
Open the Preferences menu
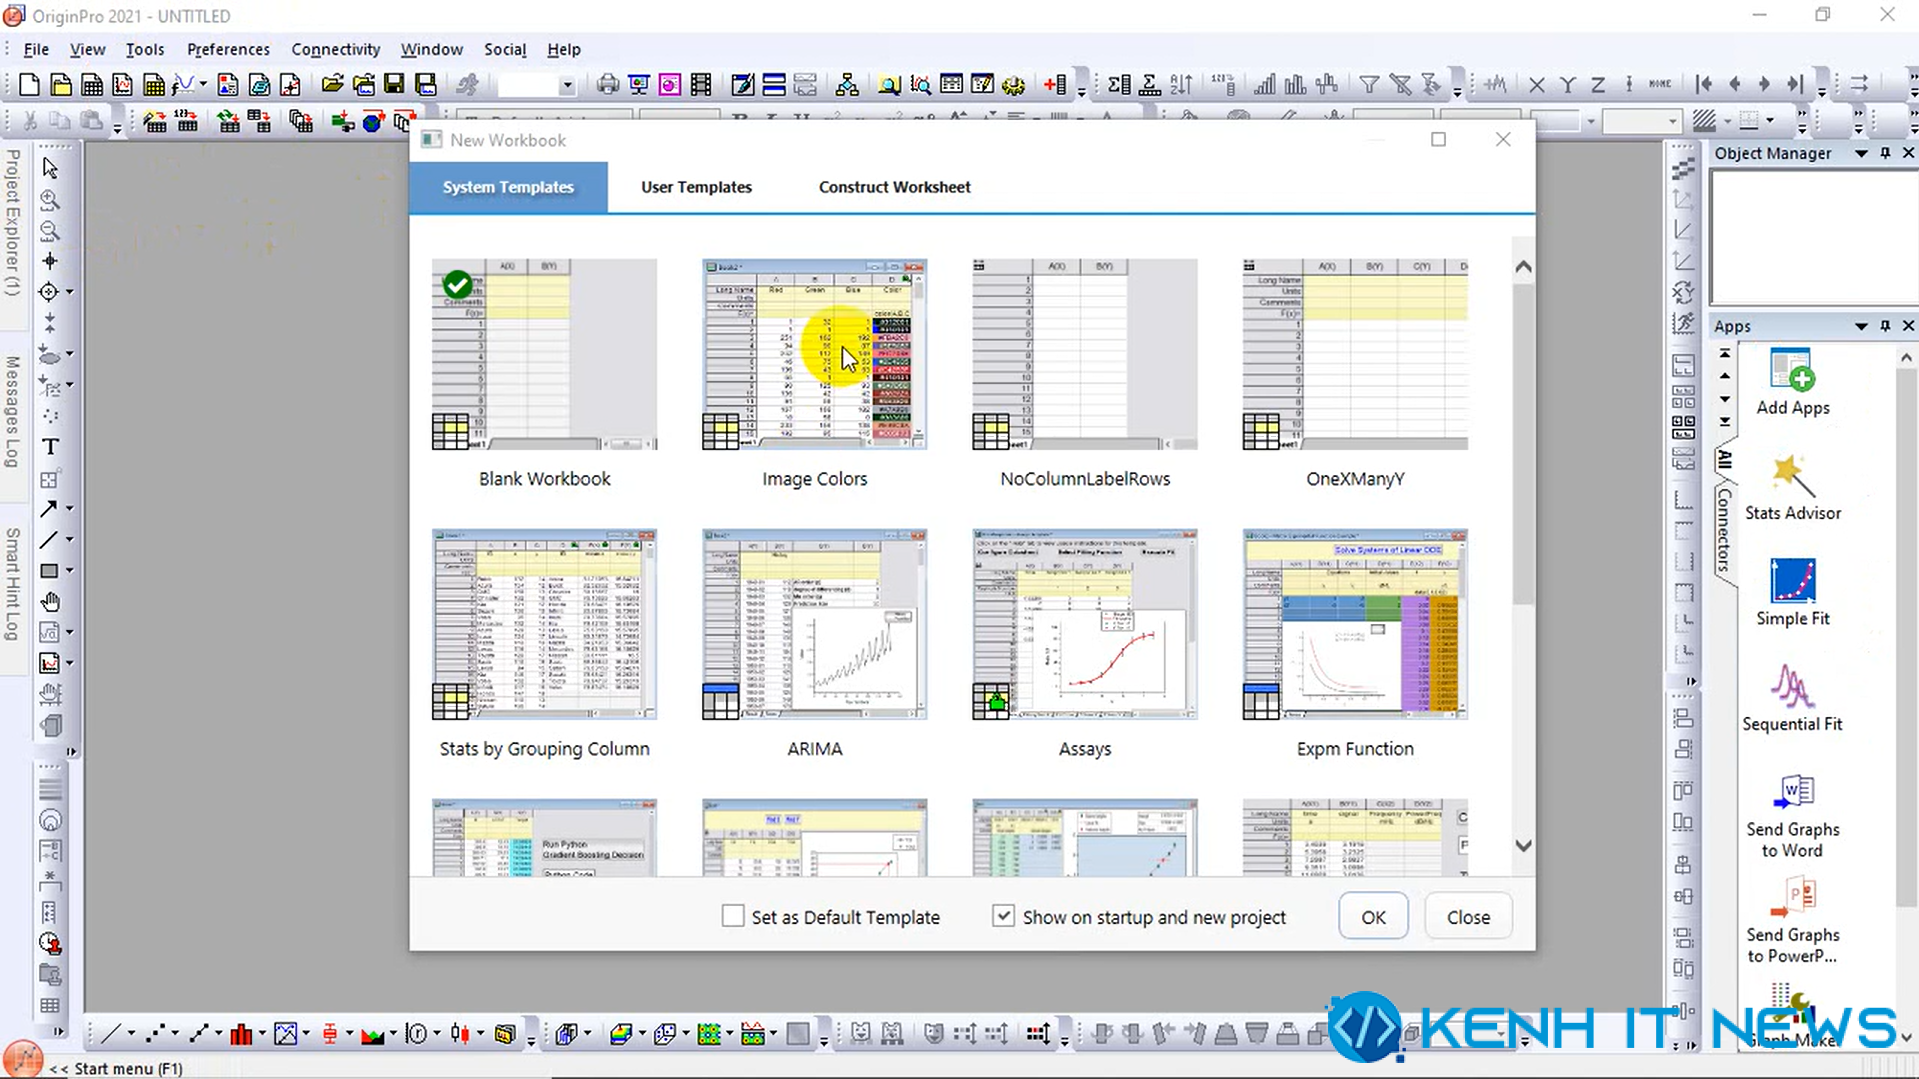(228, 49)
